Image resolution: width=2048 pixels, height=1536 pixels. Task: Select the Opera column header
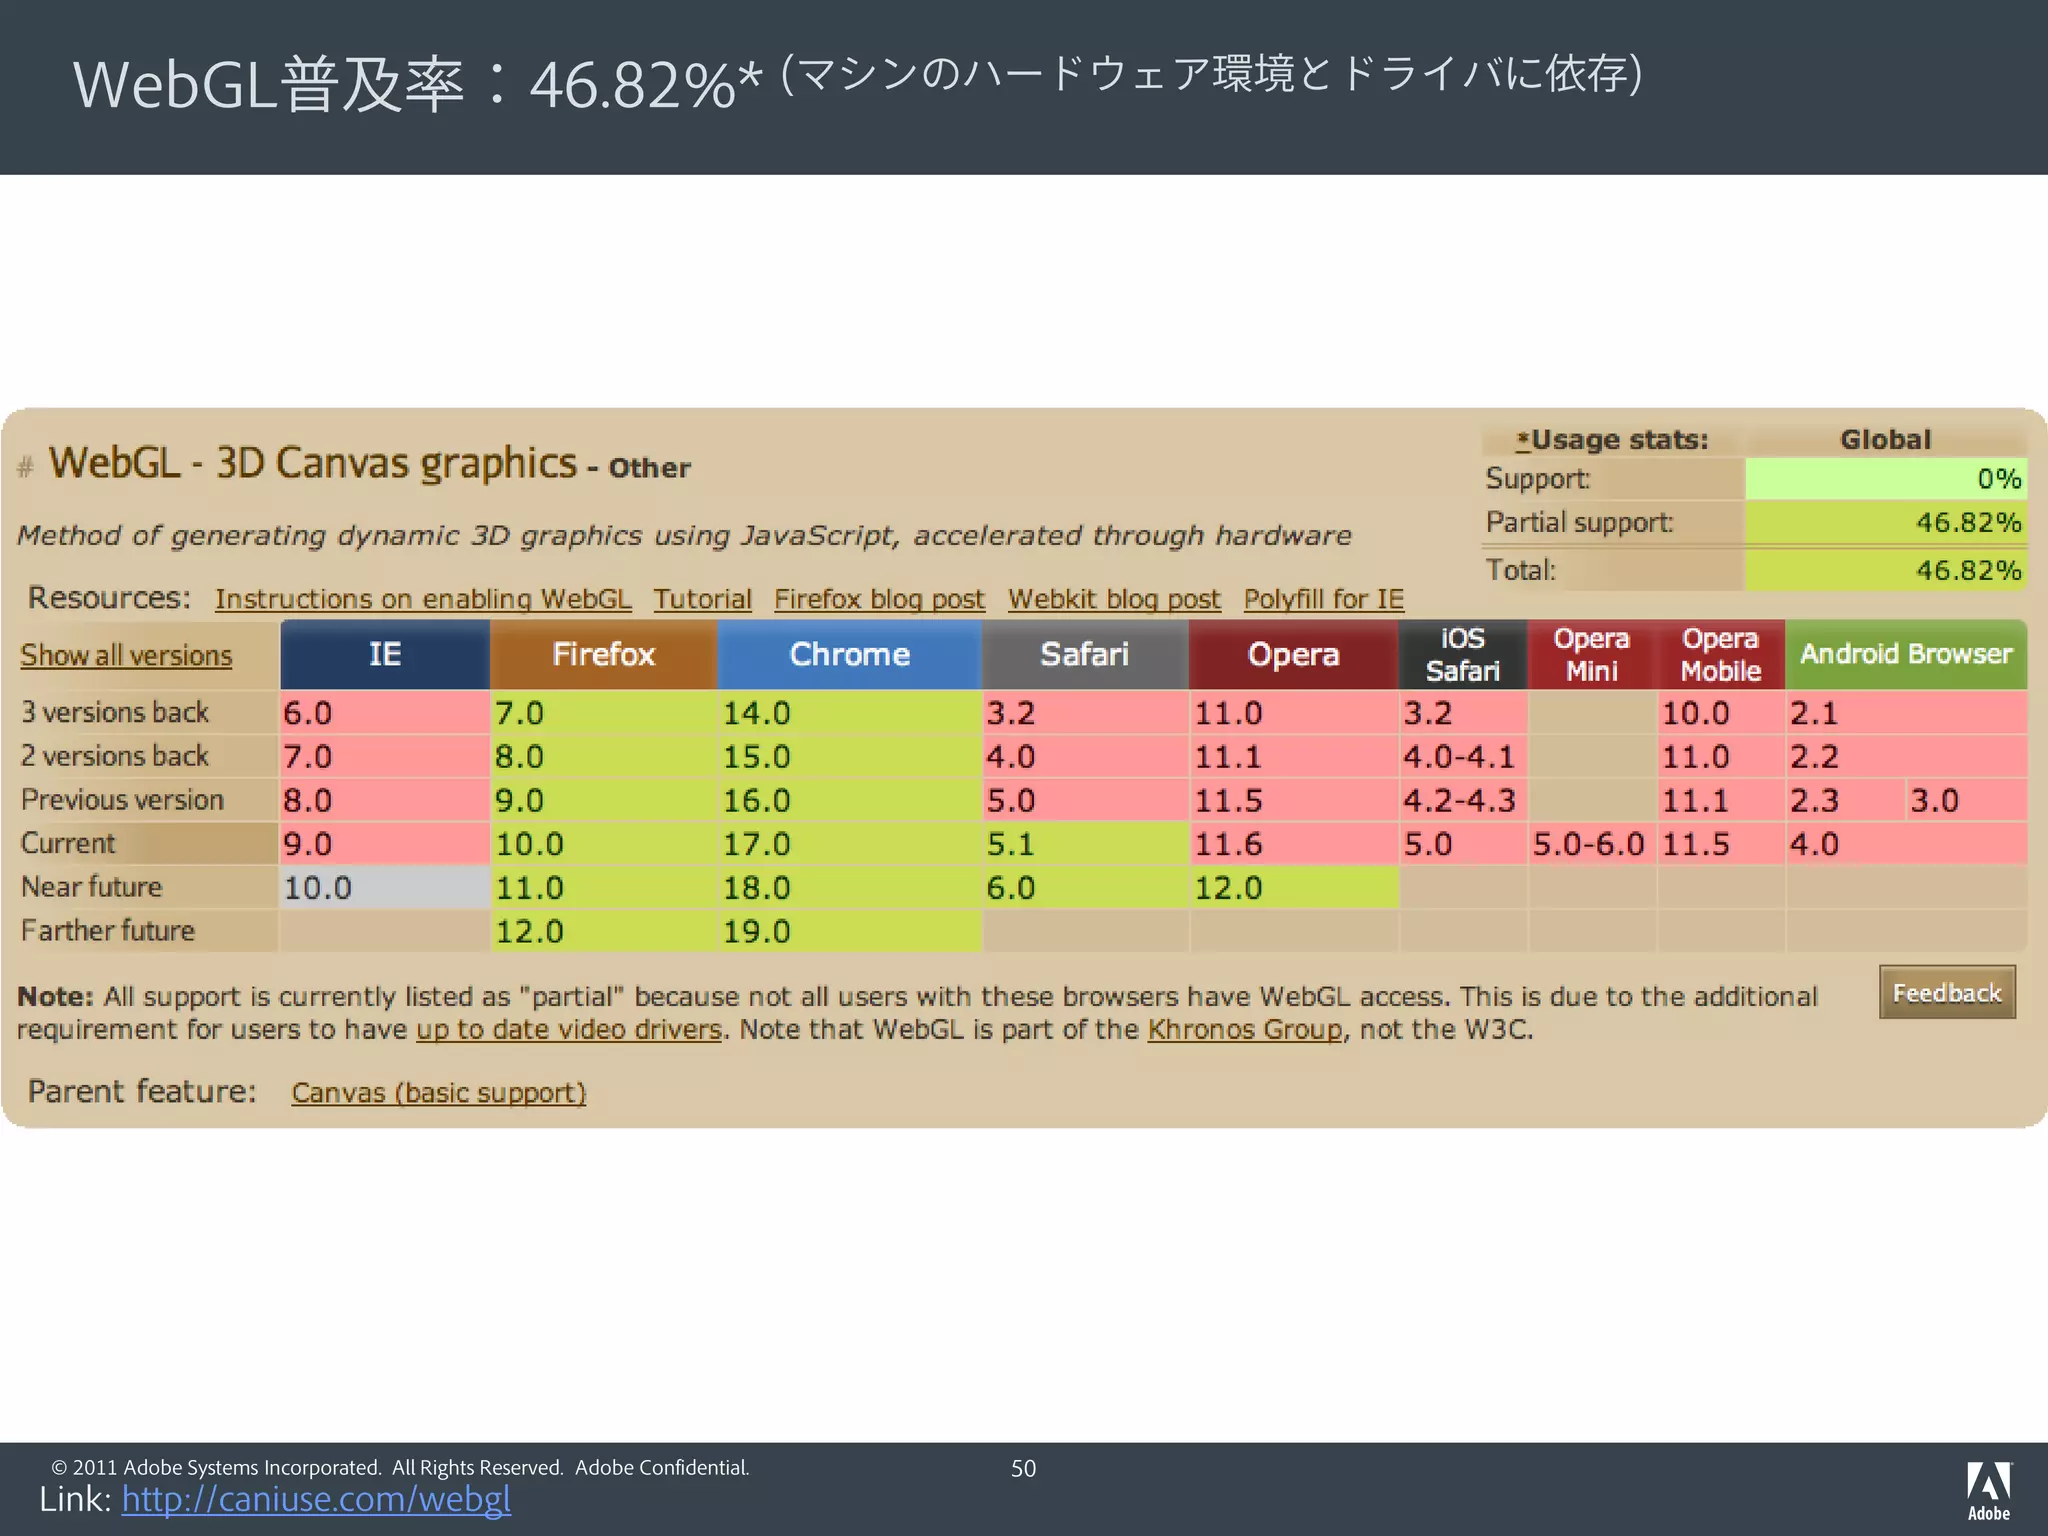tap(1293, 654)
